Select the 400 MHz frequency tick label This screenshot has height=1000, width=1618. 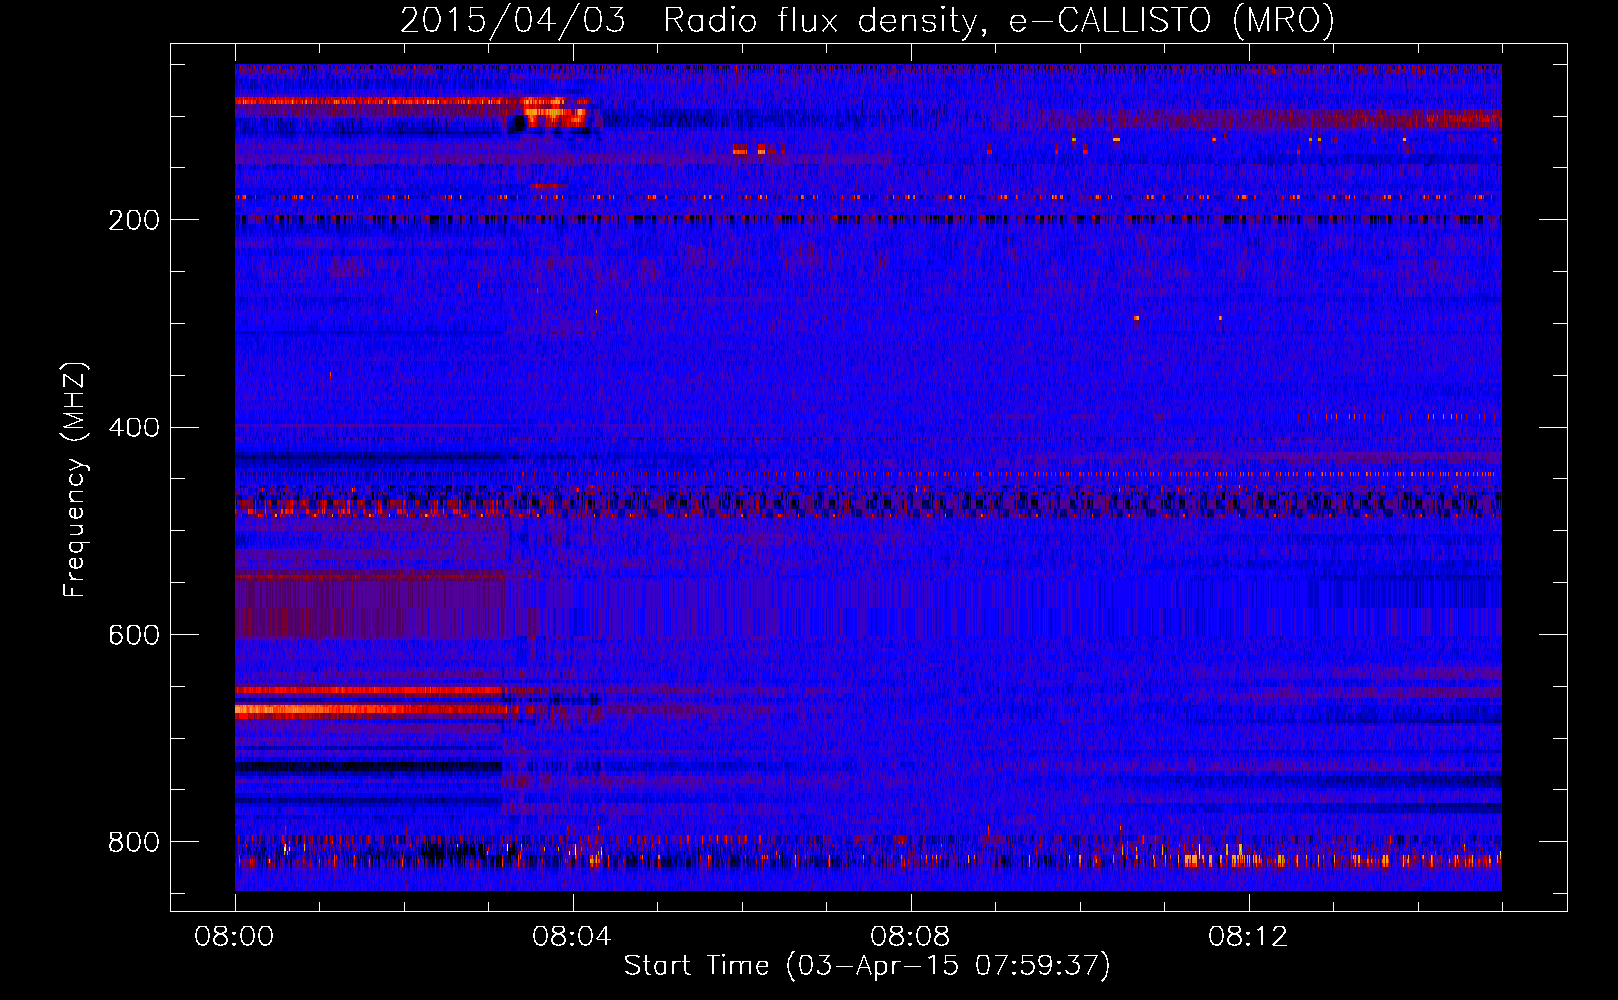(x=134, y=428)
